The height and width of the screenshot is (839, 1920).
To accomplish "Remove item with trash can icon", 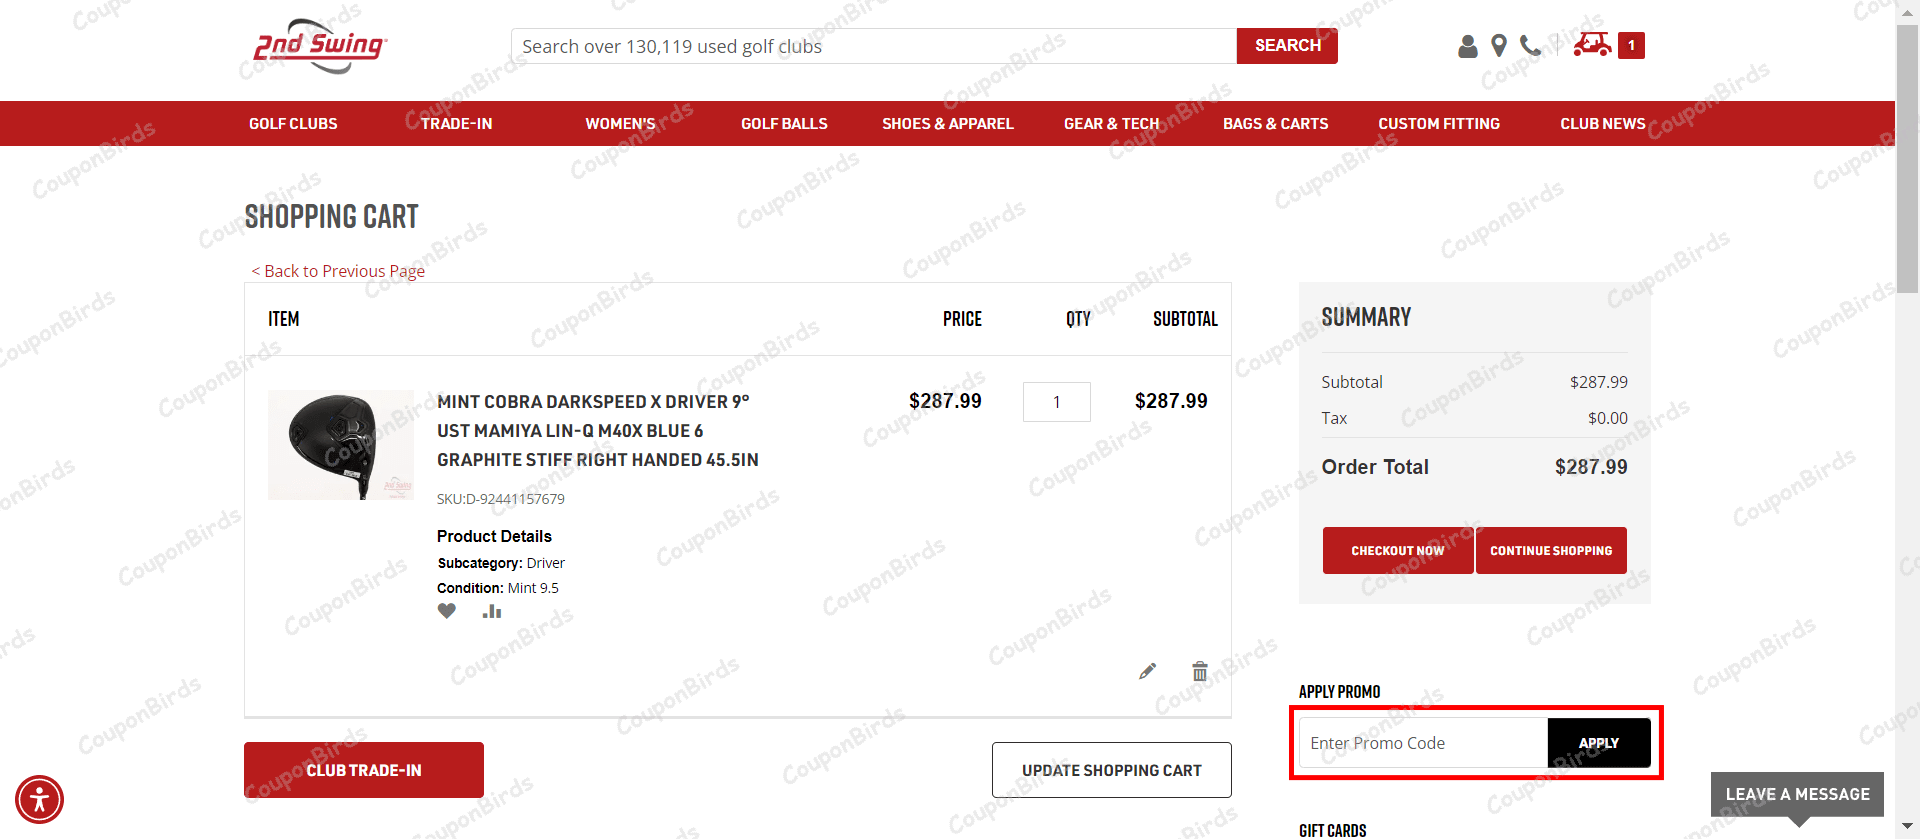I will [x=1200, y=671].
